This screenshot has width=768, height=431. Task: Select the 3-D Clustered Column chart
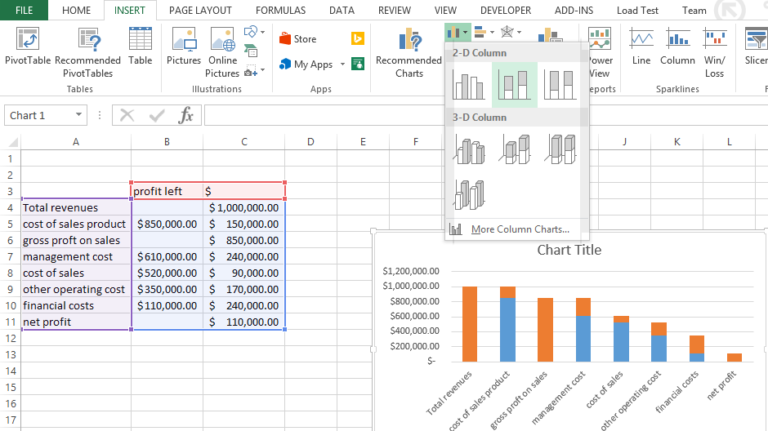(469, 149)
